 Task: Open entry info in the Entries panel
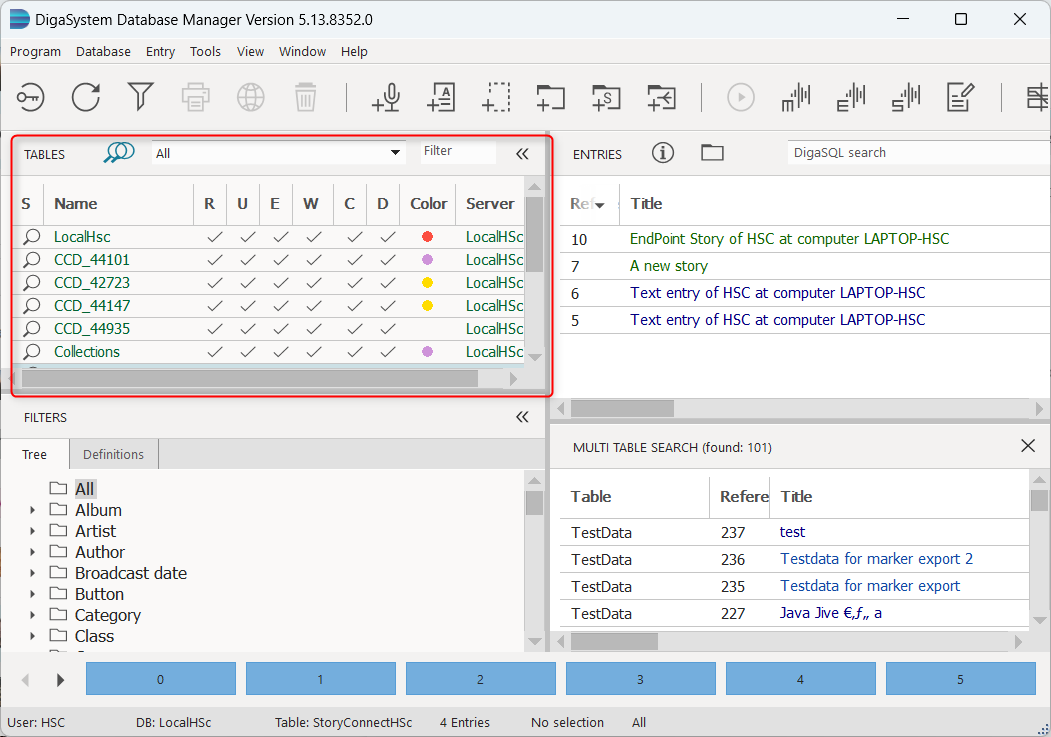[x=663, y=153]
